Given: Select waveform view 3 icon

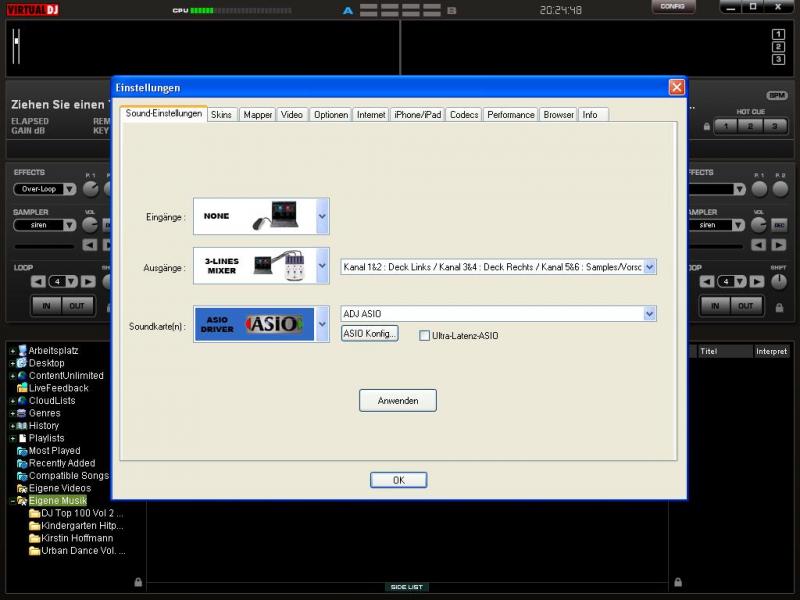Looking at the screenshot, I should coord(778,60).
